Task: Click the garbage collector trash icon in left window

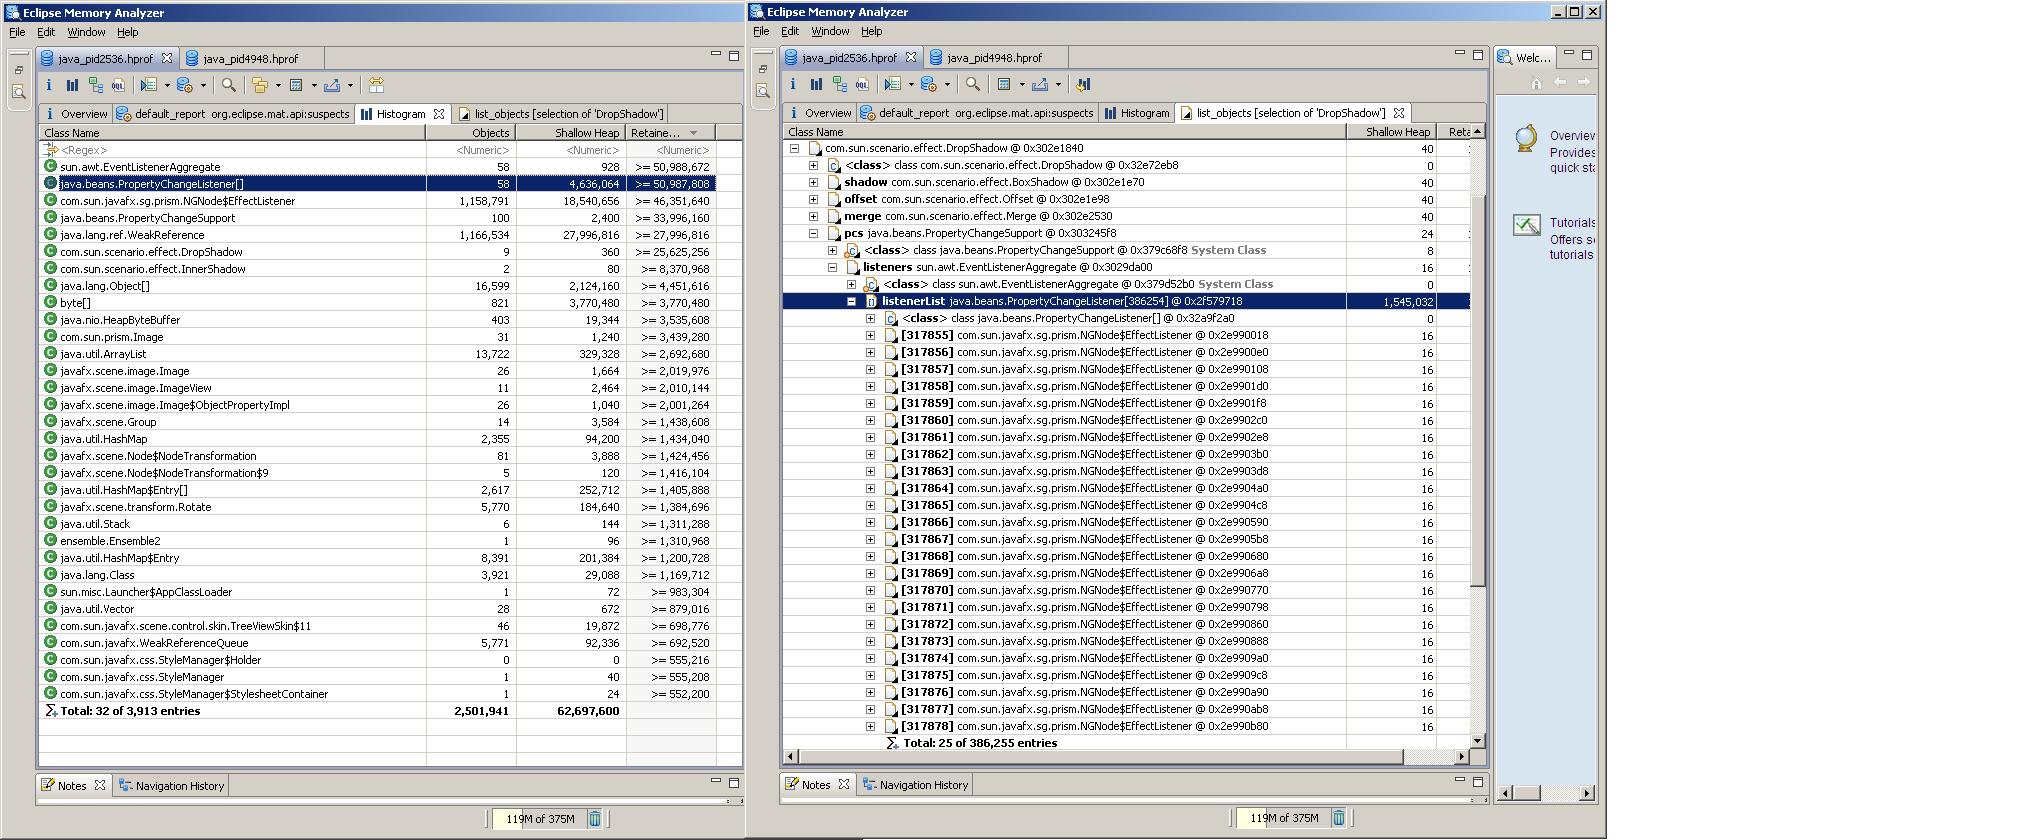Action: 594,819
